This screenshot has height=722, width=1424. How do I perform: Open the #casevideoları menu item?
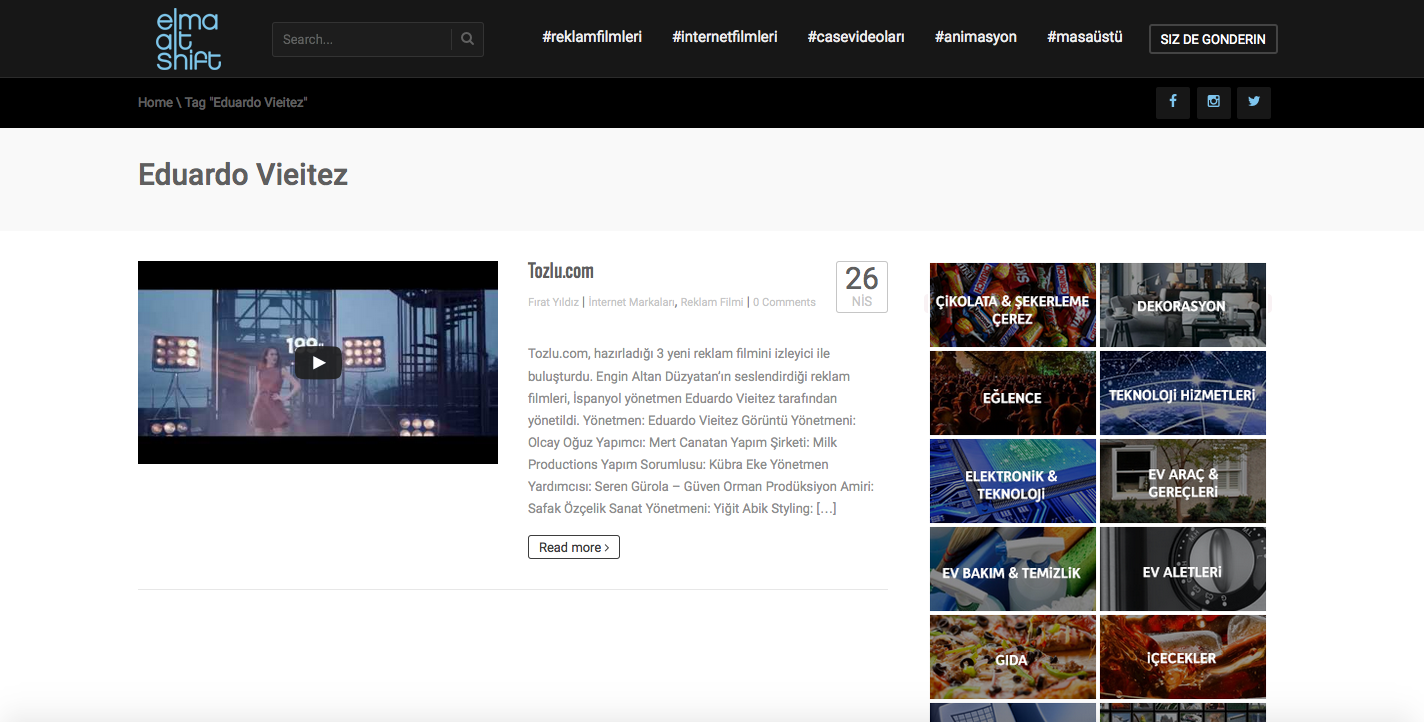[x=856, y=37]
